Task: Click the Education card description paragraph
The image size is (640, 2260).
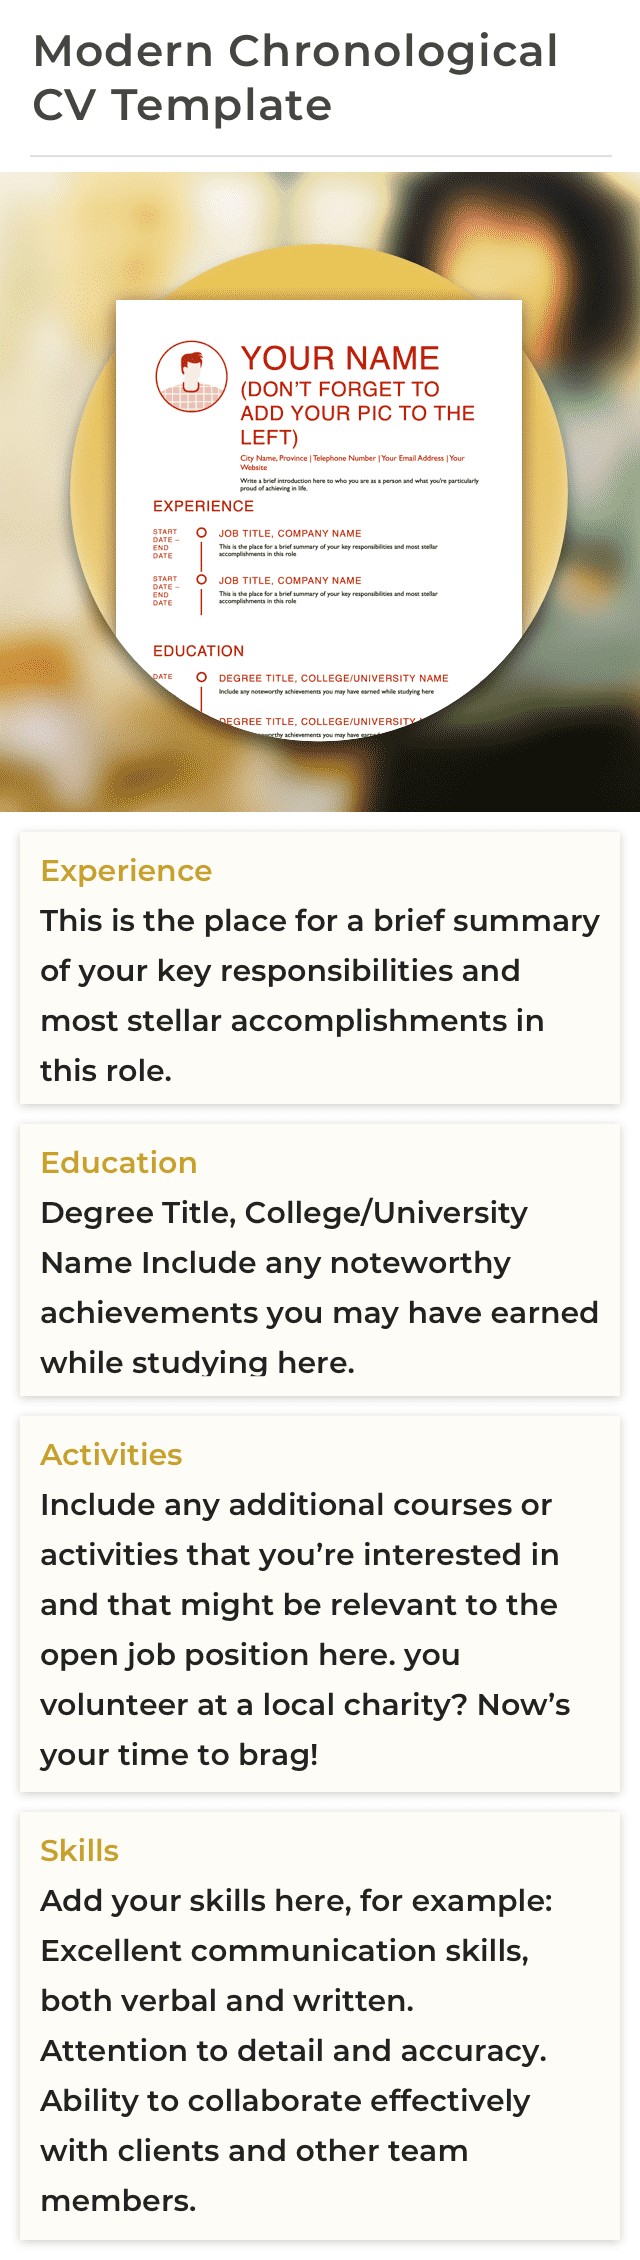Action: pos(320,1287)
